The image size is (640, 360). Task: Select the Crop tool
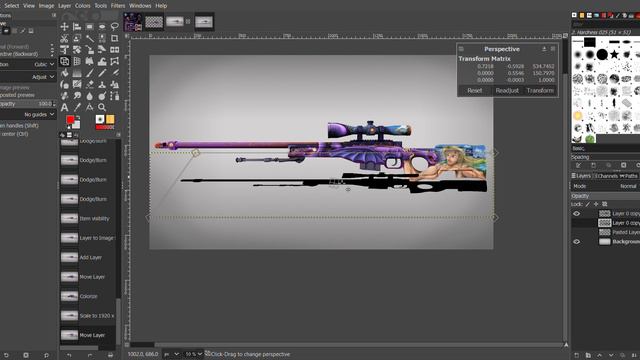pyautogui.click(x=115, y=38)
